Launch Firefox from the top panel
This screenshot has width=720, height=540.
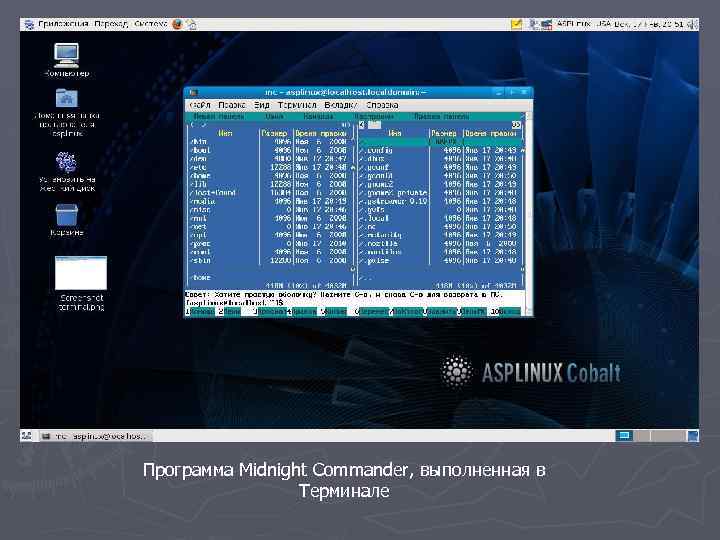coord(177,24)
